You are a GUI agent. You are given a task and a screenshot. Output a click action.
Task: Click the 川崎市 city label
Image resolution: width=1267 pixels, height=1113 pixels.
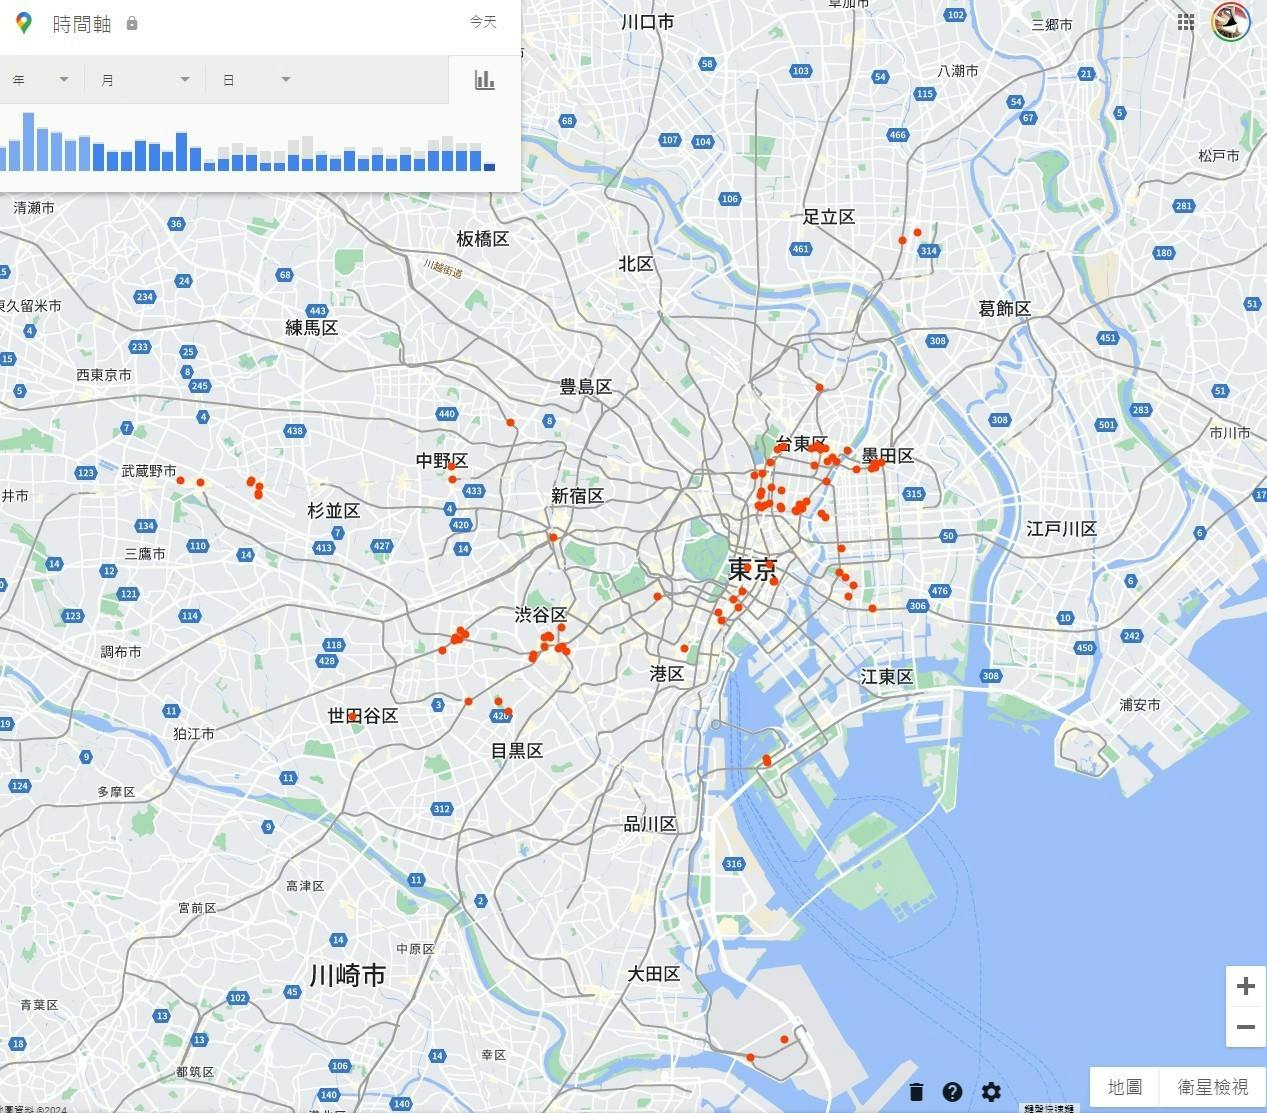coord(347,976)
